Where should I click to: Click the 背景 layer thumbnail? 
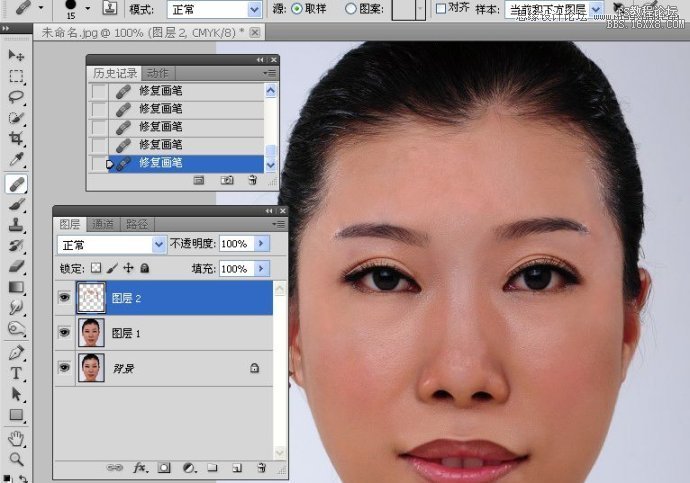pos(91,368)
